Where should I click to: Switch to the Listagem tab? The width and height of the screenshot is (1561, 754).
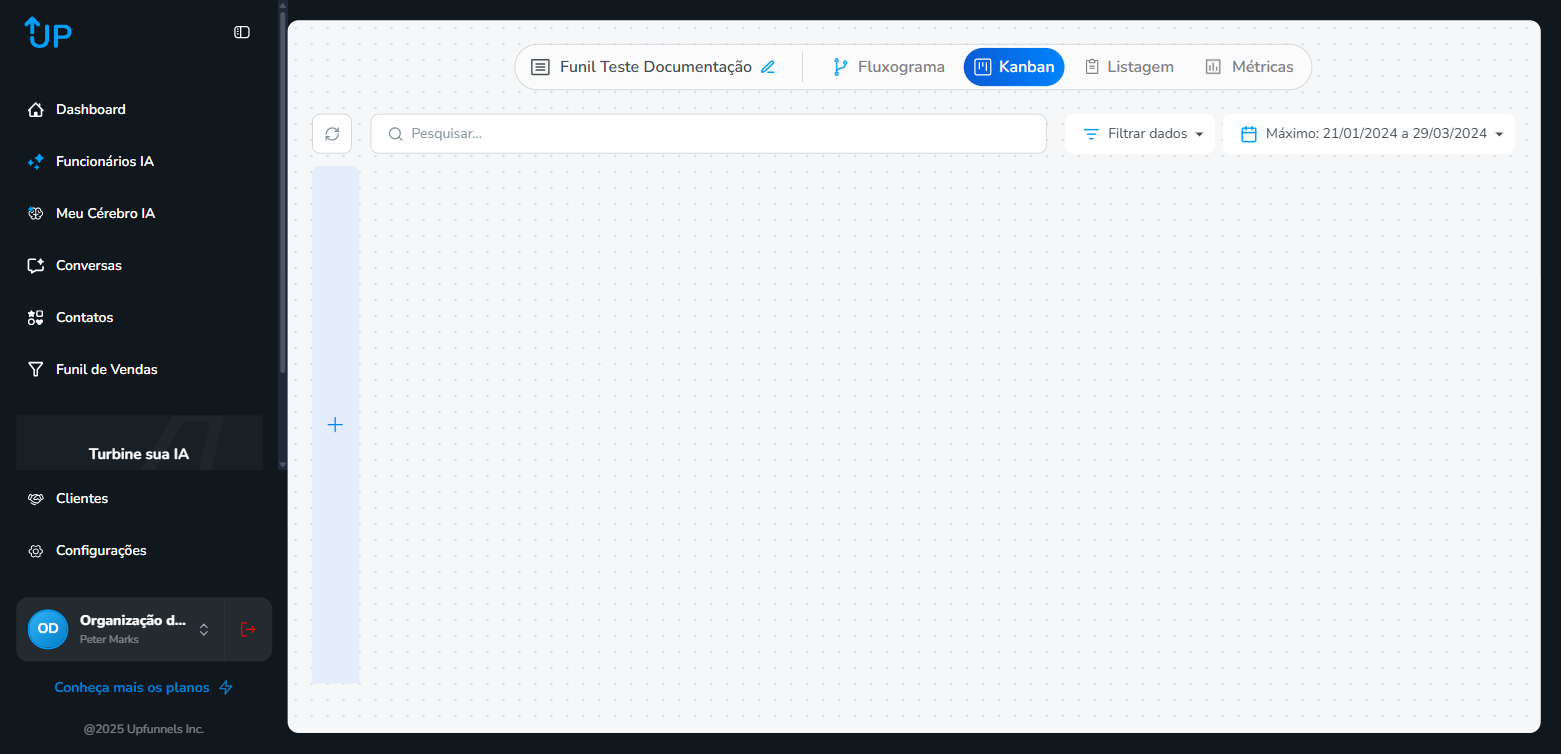[1129, 67]
